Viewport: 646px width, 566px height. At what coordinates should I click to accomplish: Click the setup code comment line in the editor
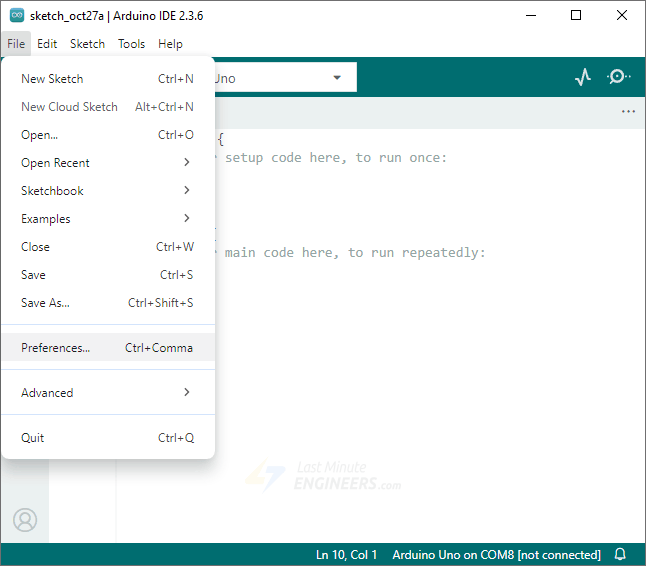[336, 158]
